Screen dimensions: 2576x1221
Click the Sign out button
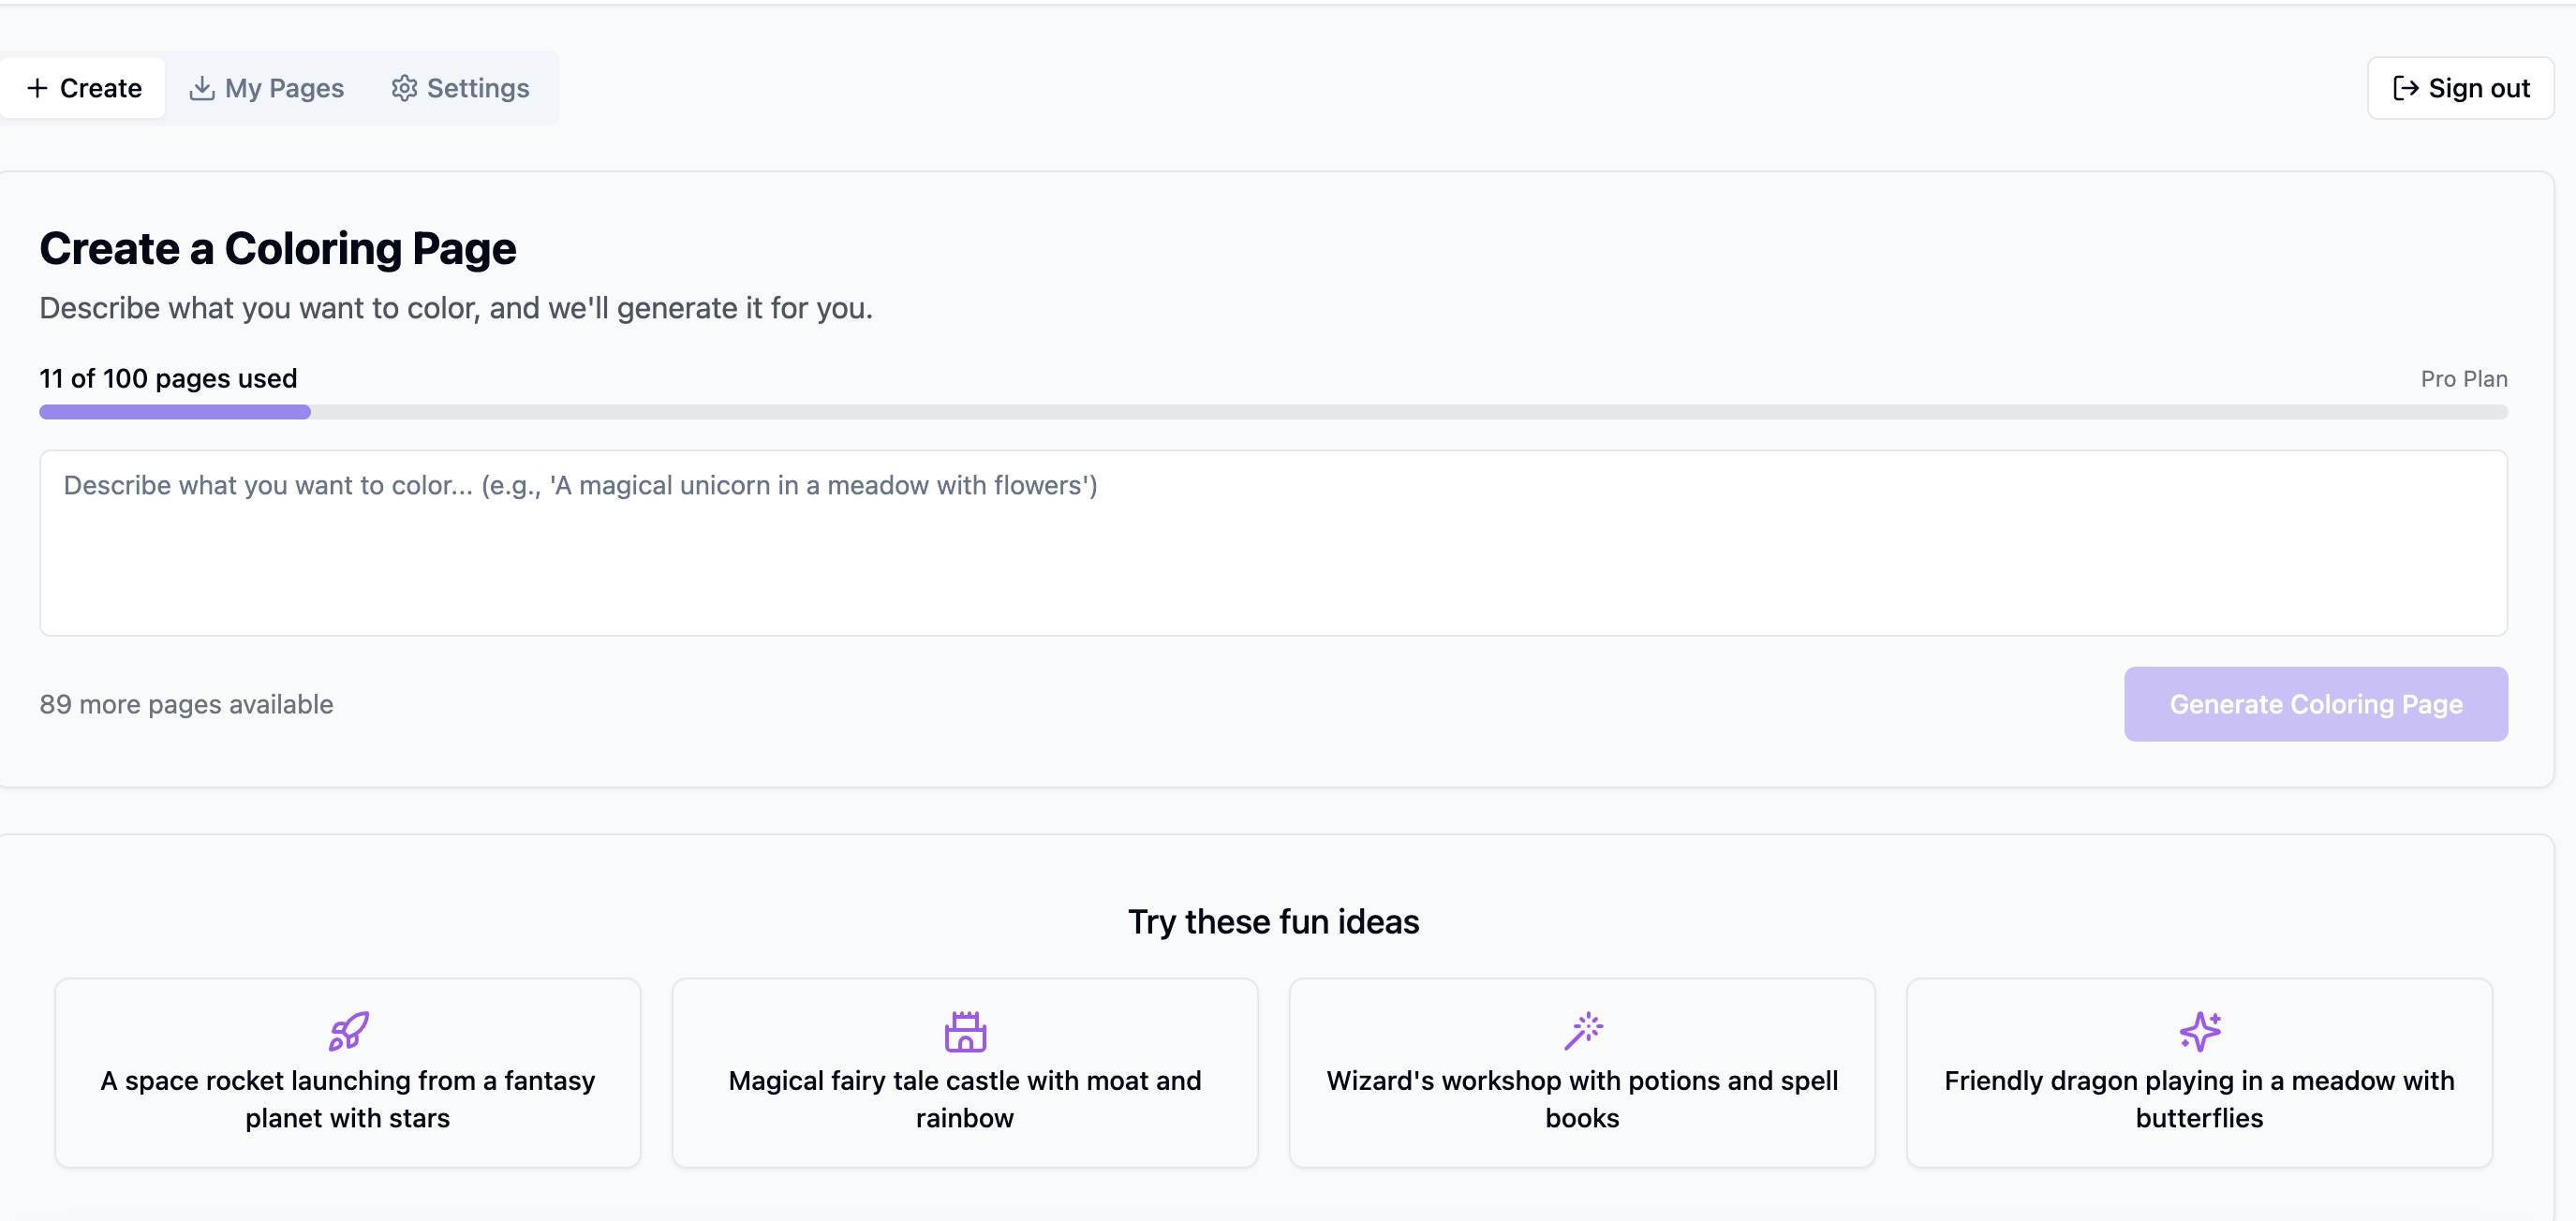tap(2460, 88)
